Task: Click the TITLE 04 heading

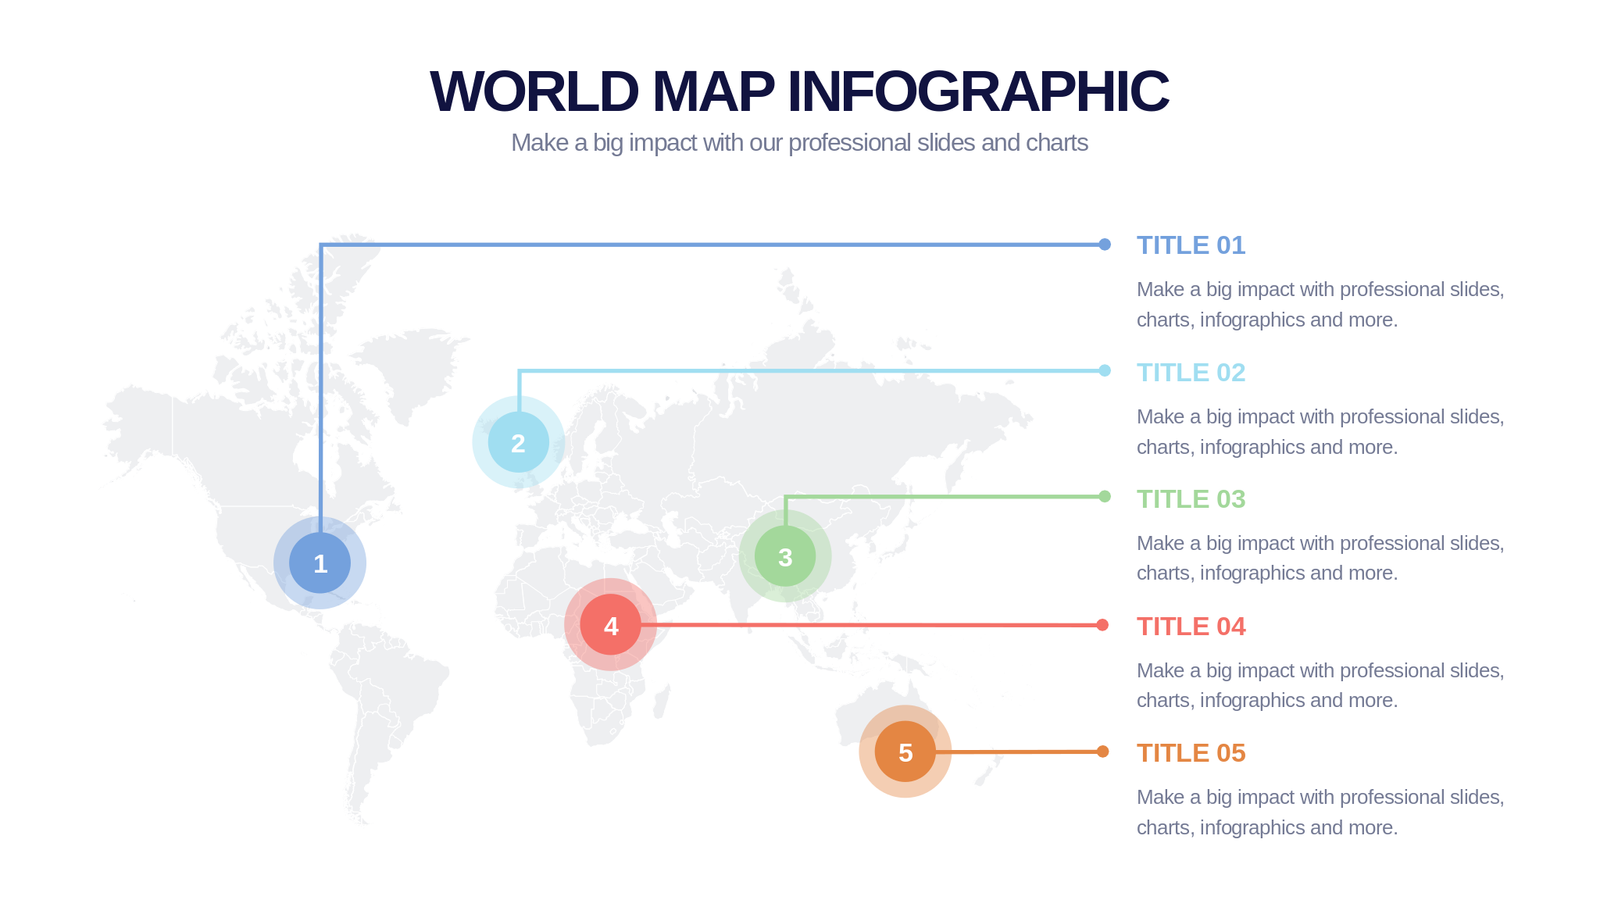Action: pos(1190,626)
